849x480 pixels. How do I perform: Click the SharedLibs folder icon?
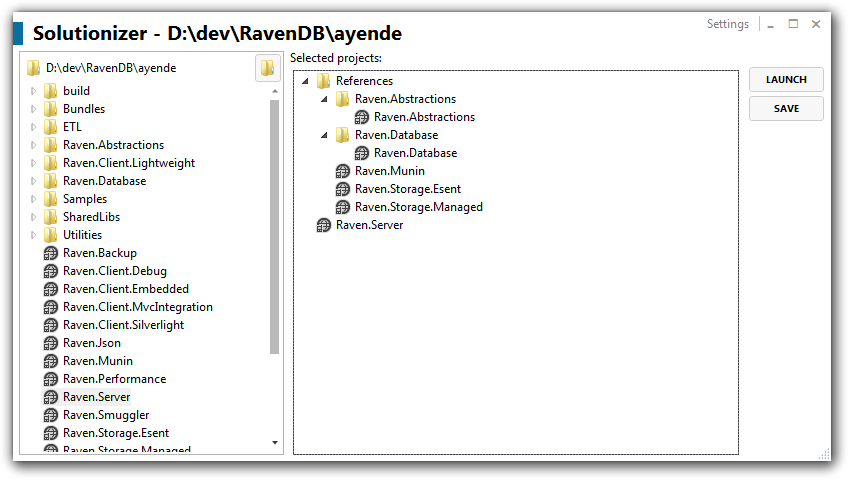click(50, 216)
